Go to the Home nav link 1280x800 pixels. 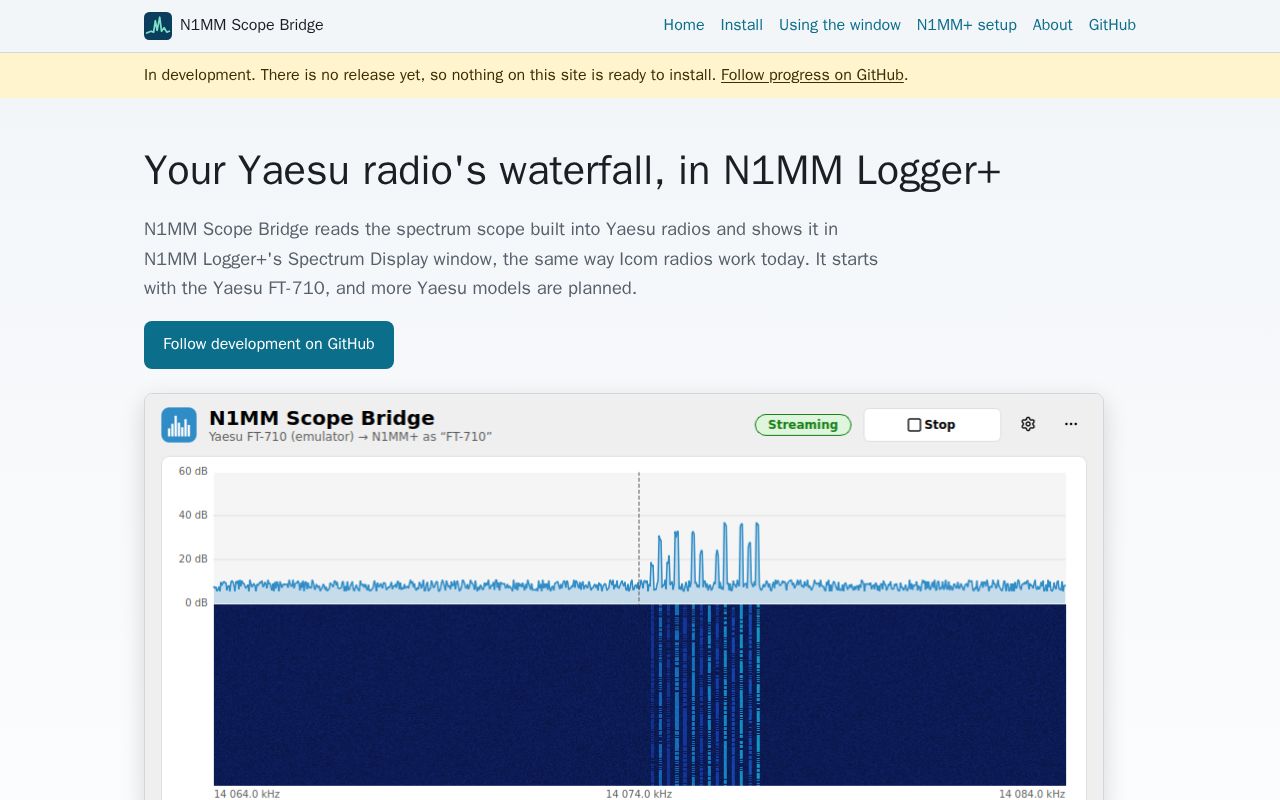(x=684, y=25)
